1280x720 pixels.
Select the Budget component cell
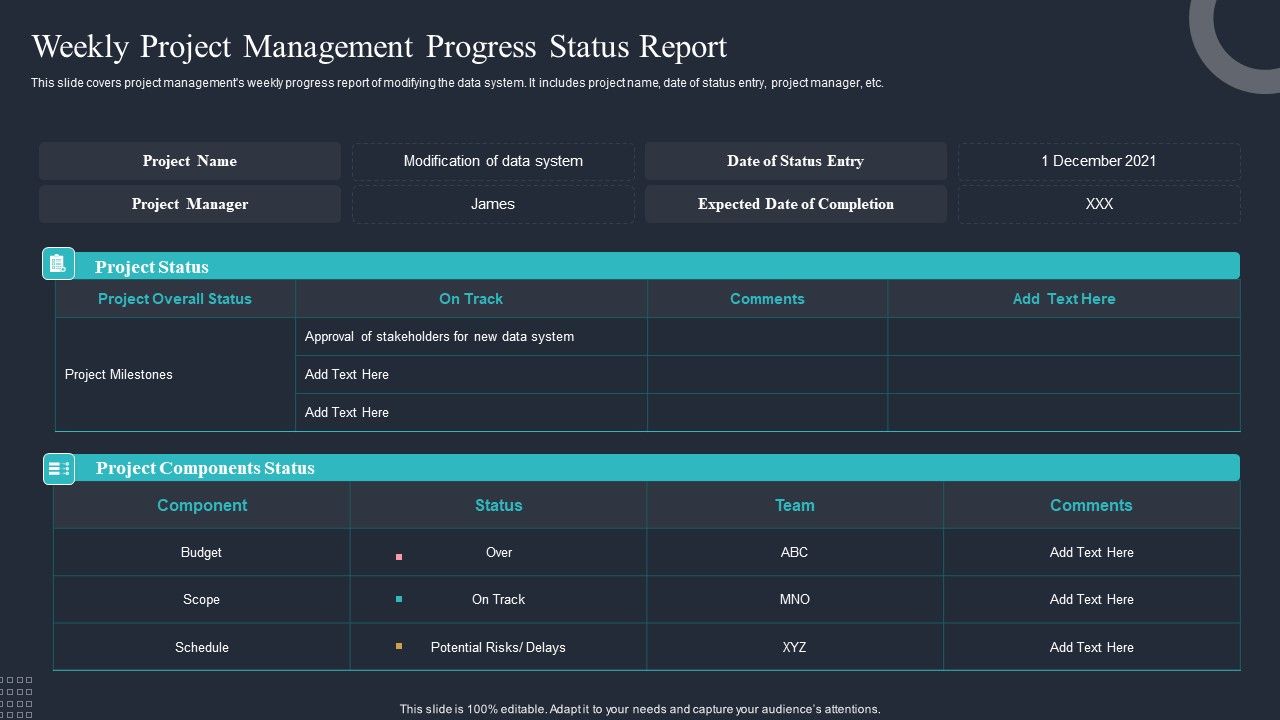click(x=202, y=552)
